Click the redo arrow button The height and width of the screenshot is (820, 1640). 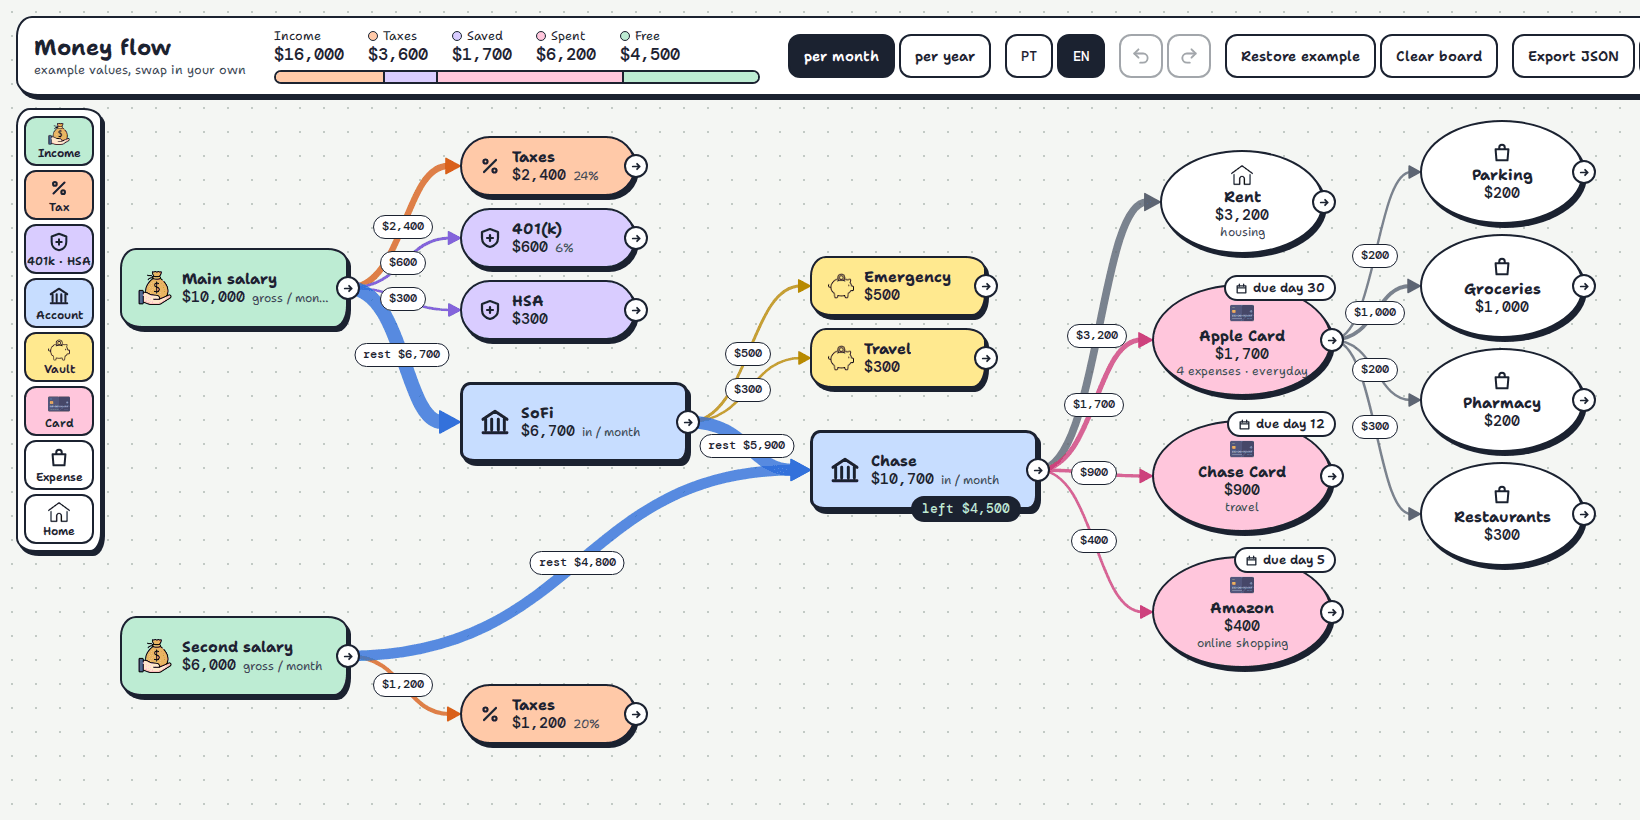point(1189,56)
